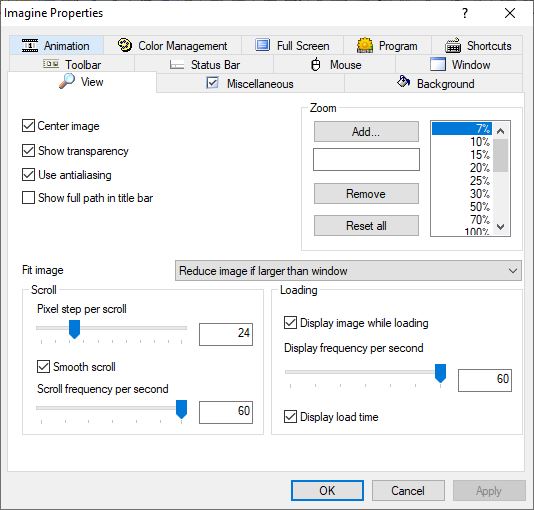This screenshot has width=534, height=510.
Task: Click the Program gear icon
Action: pyautogui.click(x=365, y=45)
